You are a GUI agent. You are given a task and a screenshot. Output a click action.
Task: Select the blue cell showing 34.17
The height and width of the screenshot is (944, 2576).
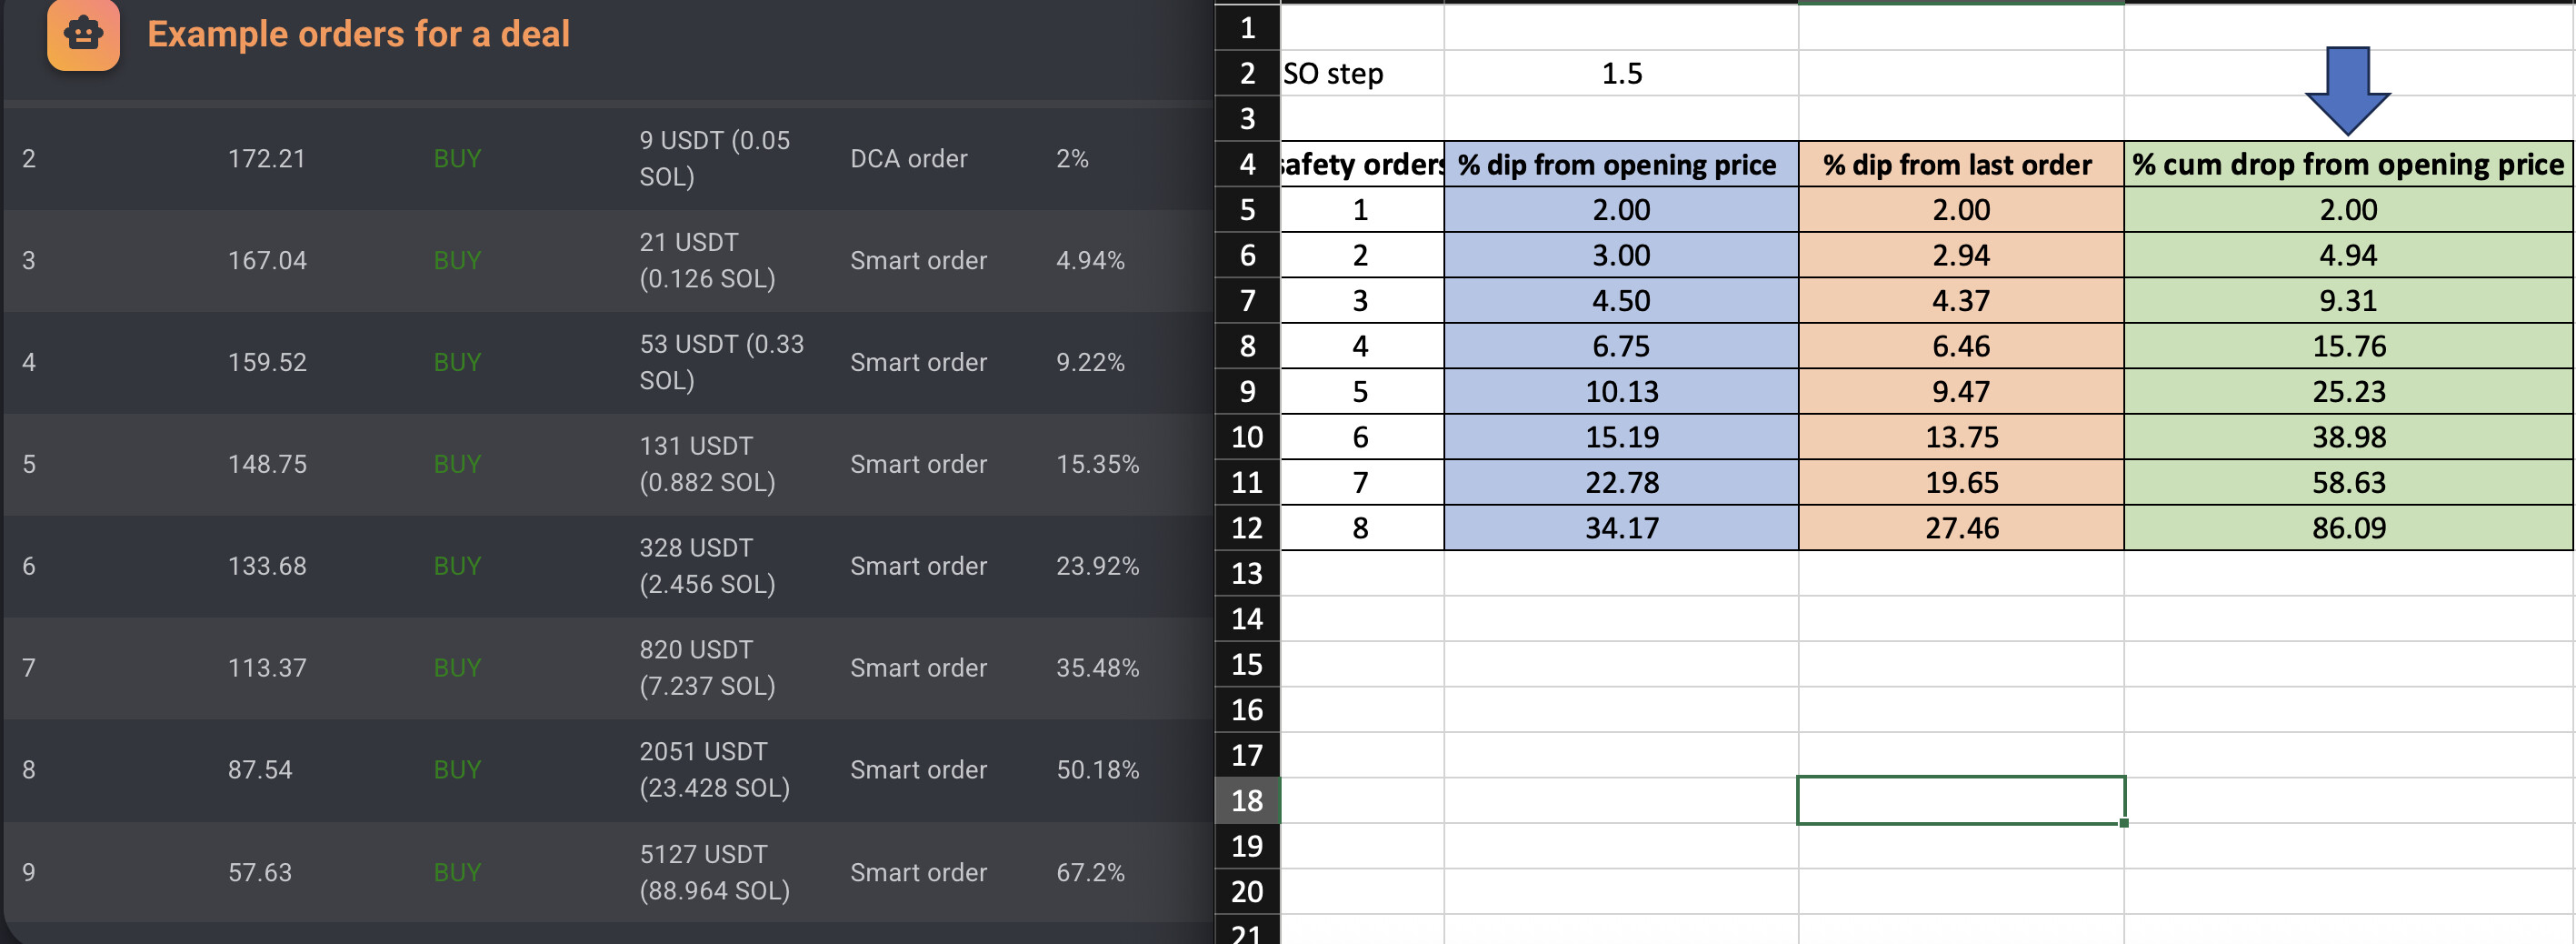pos(1621,528)
